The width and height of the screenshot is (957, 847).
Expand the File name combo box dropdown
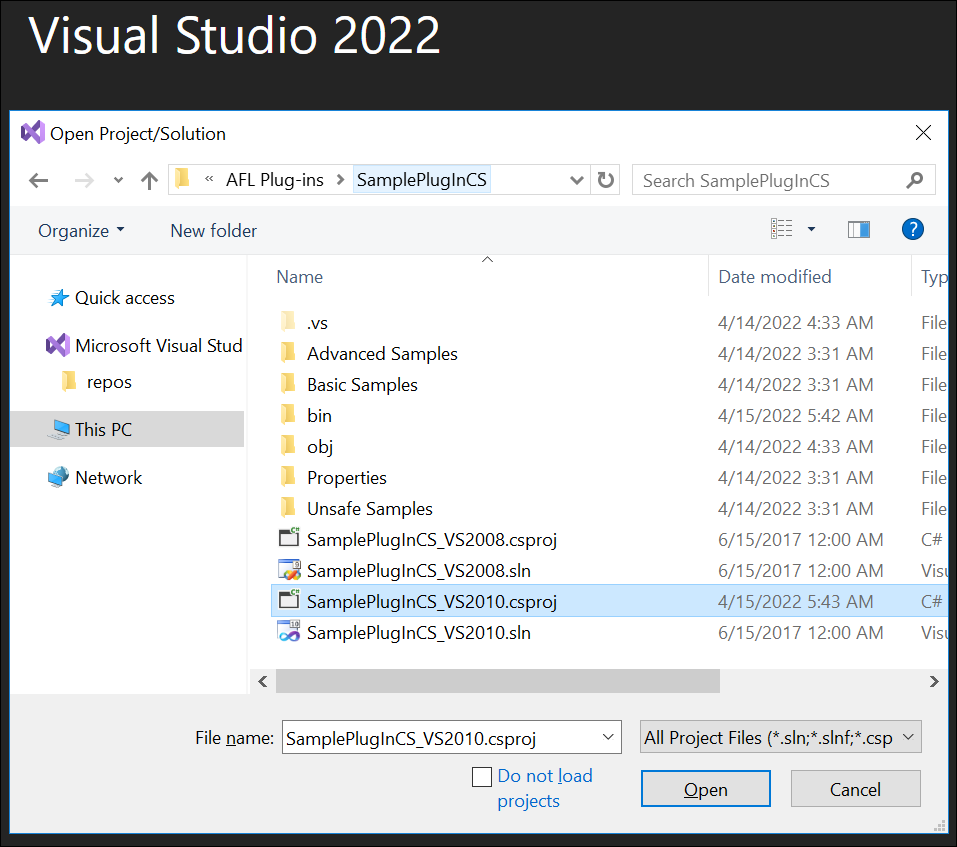608,738
